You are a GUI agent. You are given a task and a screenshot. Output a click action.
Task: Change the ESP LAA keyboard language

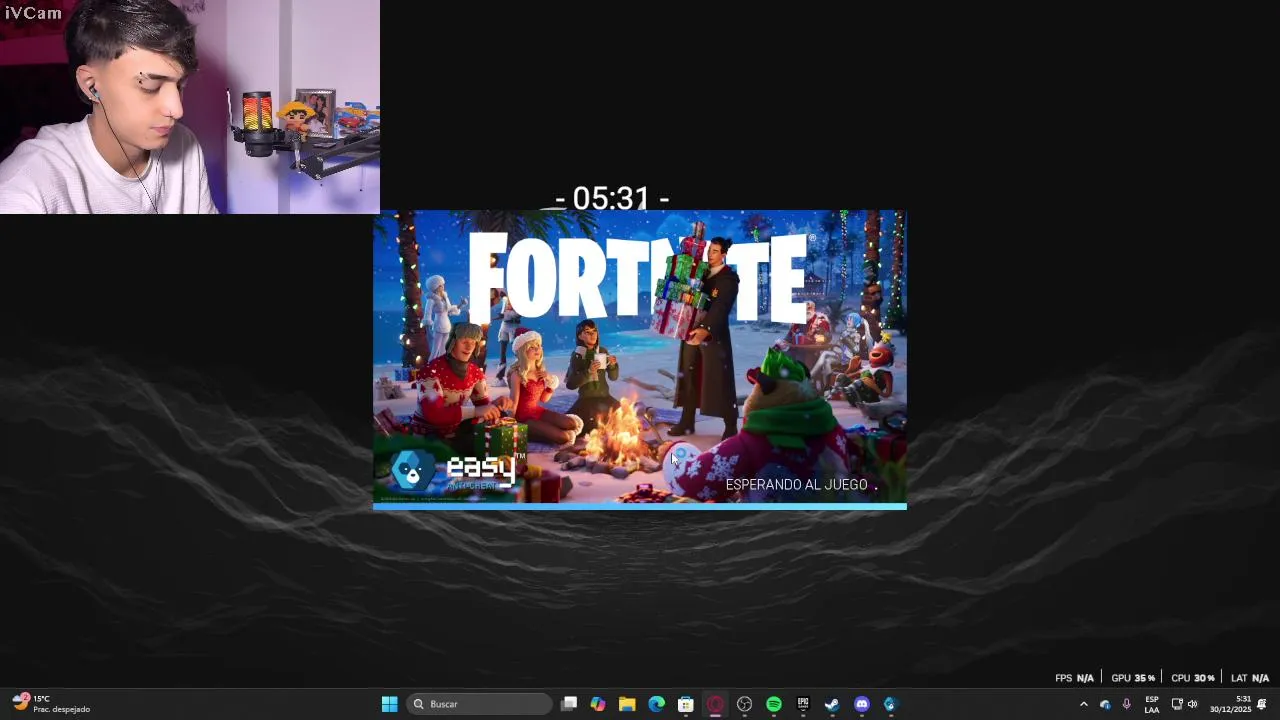point(1152,704)
